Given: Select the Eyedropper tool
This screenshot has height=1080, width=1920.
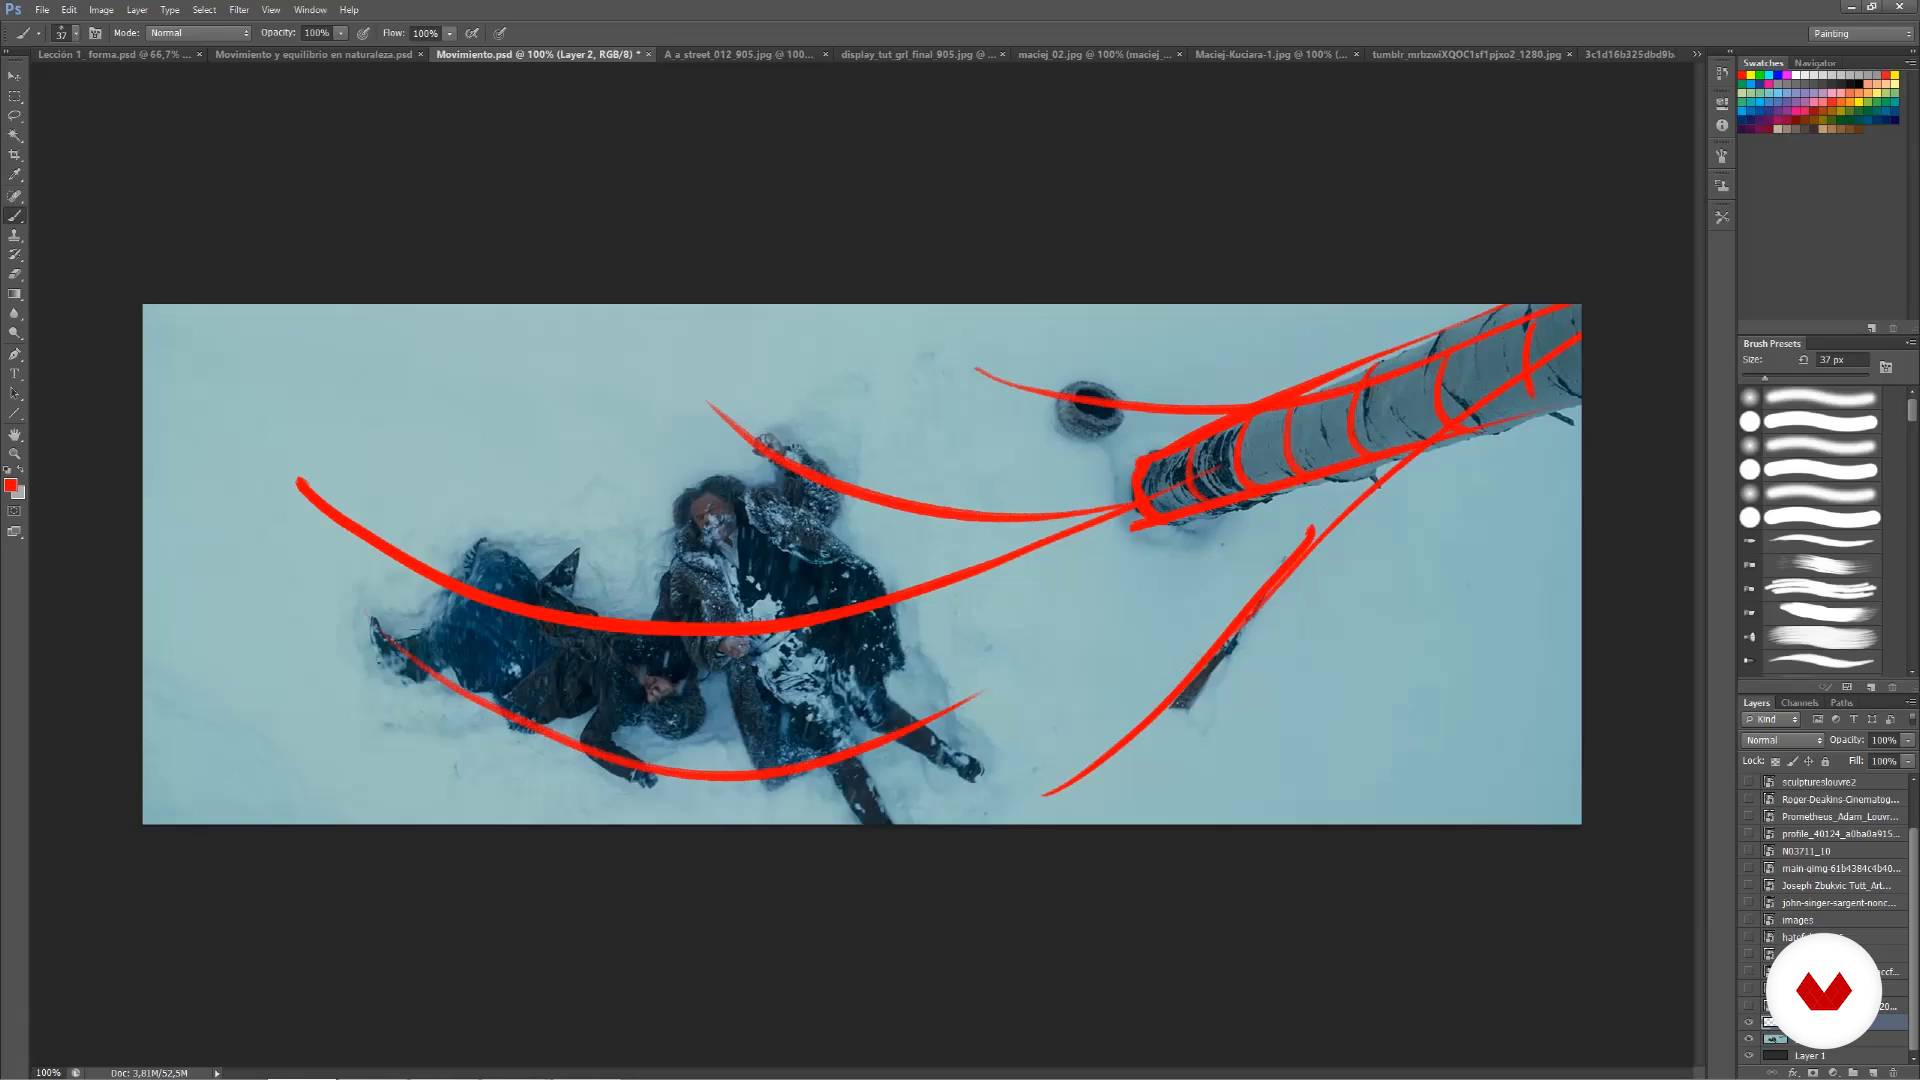Looking at the screenshot, I should tap(14, 175).
